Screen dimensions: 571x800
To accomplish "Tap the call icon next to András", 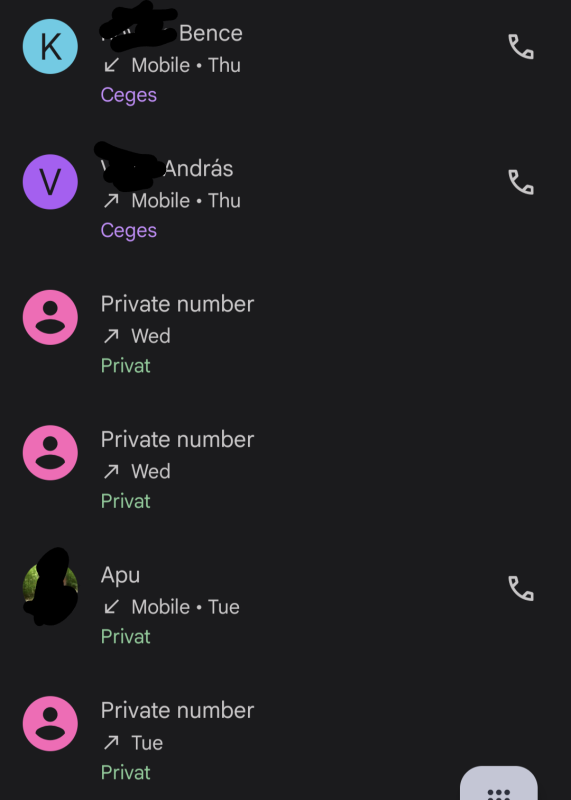I will point(521,182).
